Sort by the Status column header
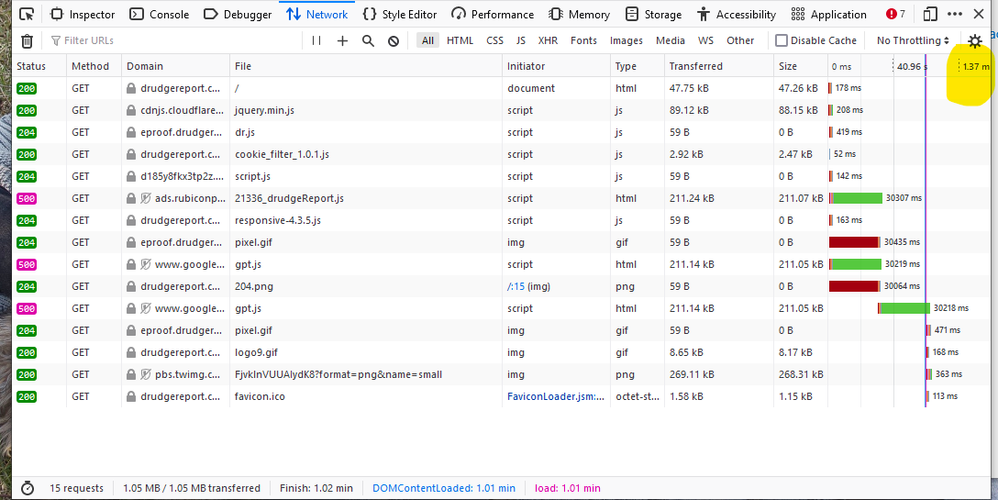The height and width of the screenshot is (500, 998). (39, 66)
